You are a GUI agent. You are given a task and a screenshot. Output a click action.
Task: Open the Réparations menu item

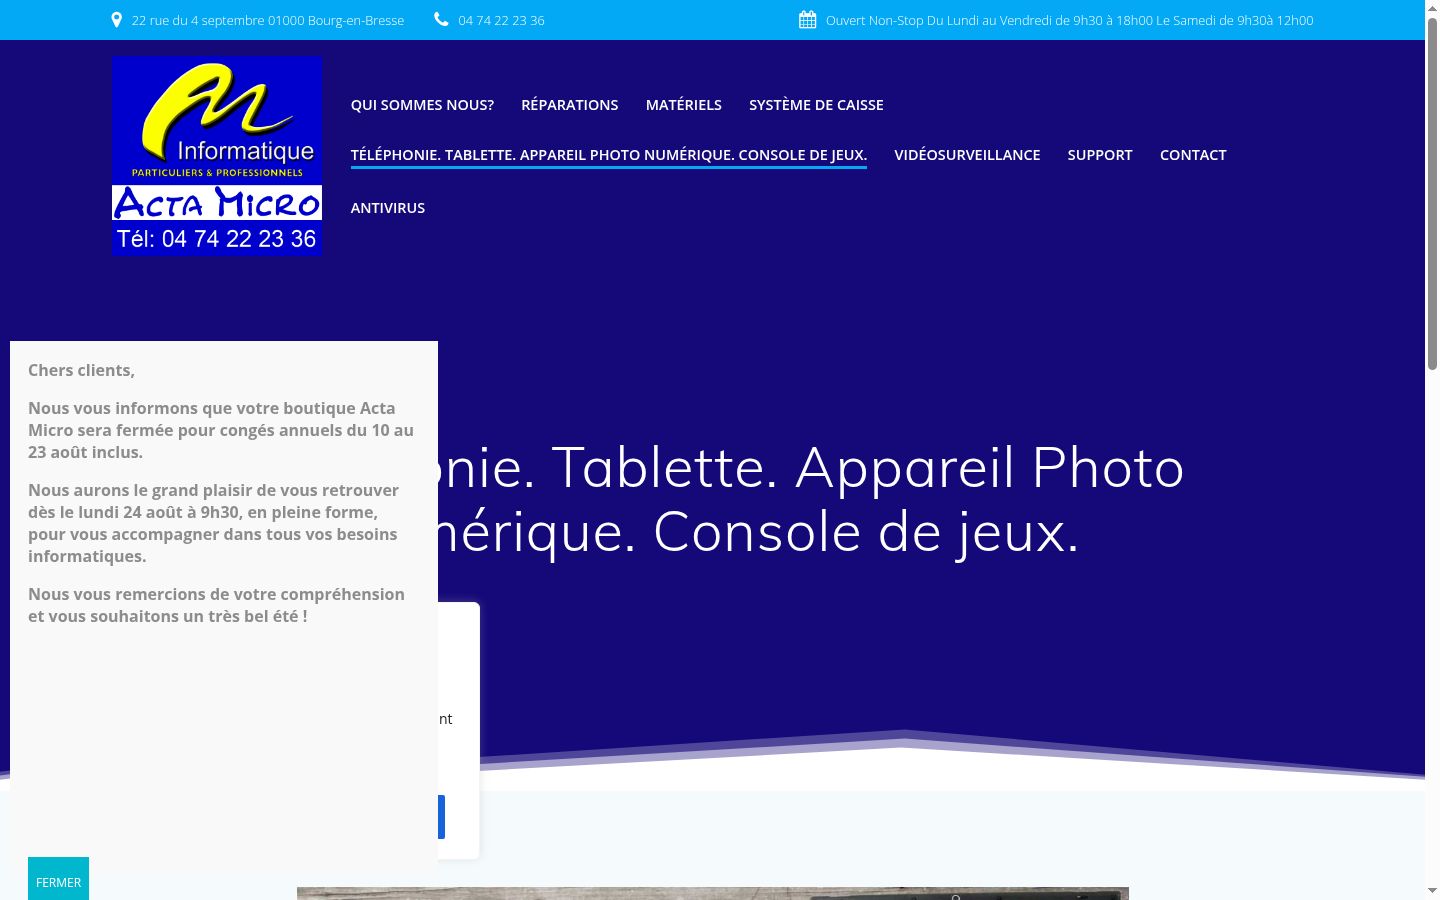click(570, 105)
